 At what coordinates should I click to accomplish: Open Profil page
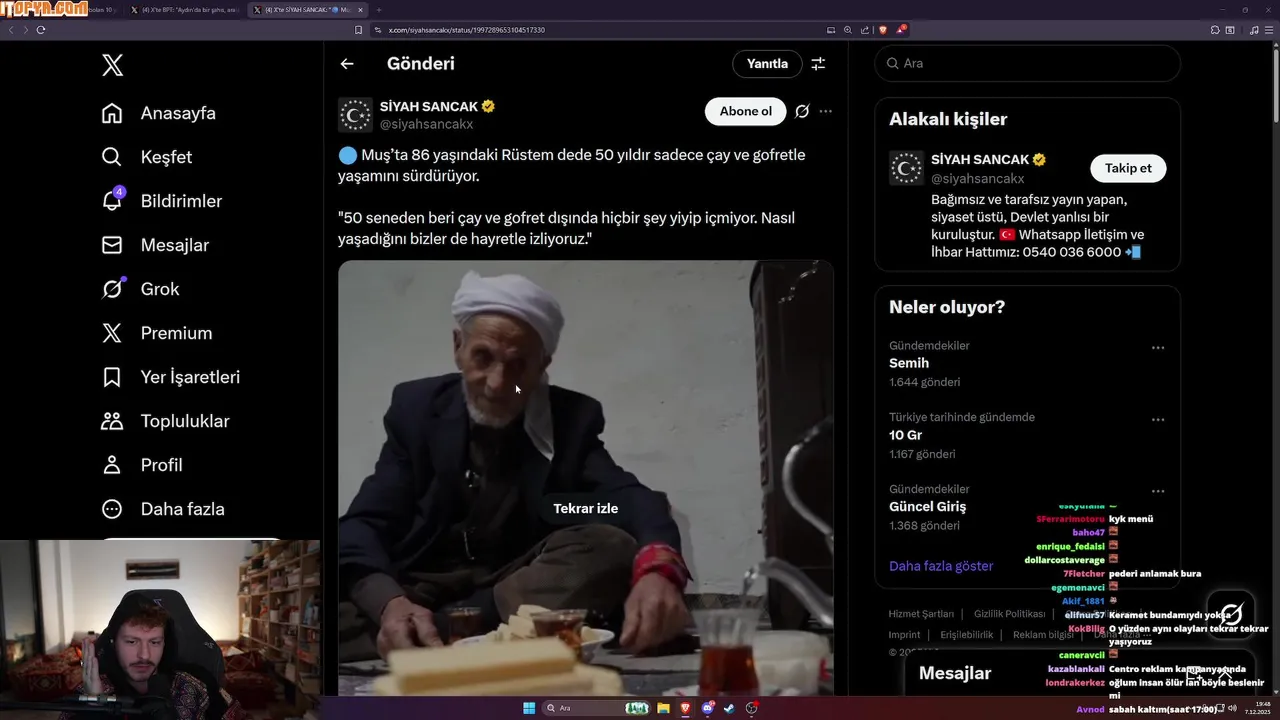(x=141, y=465)
